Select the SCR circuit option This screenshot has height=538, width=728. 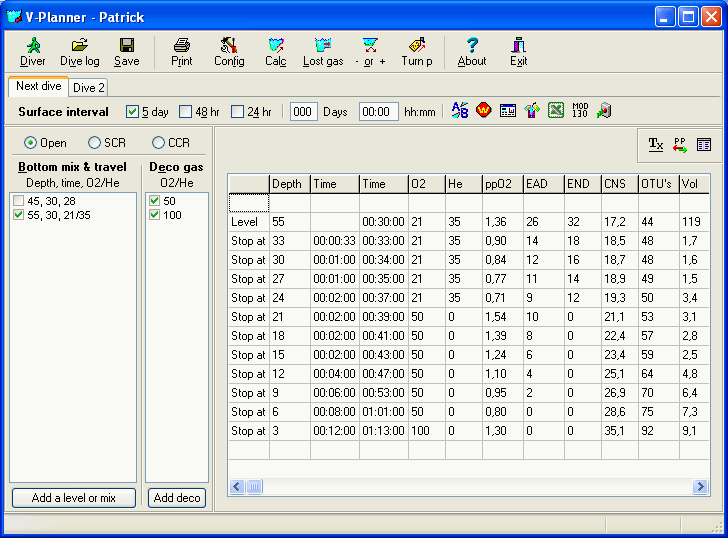(95, 143)
